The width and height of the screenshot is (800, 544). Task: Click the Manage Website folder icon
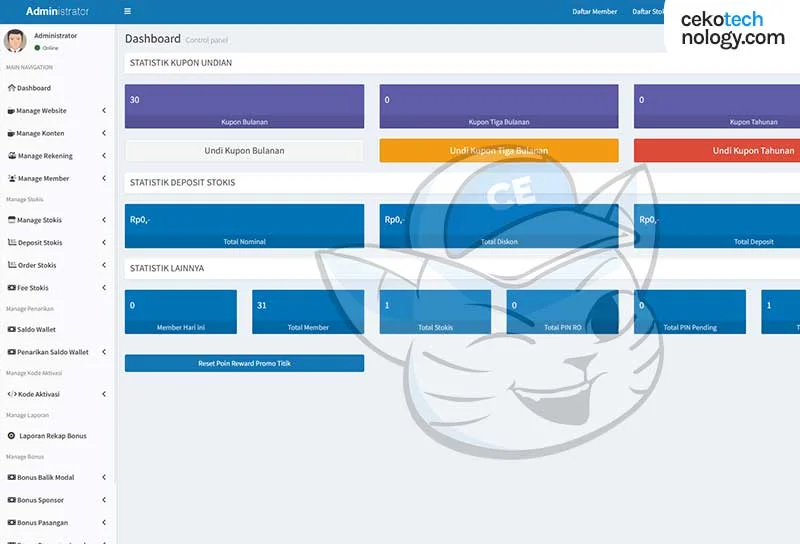[11, 111]
